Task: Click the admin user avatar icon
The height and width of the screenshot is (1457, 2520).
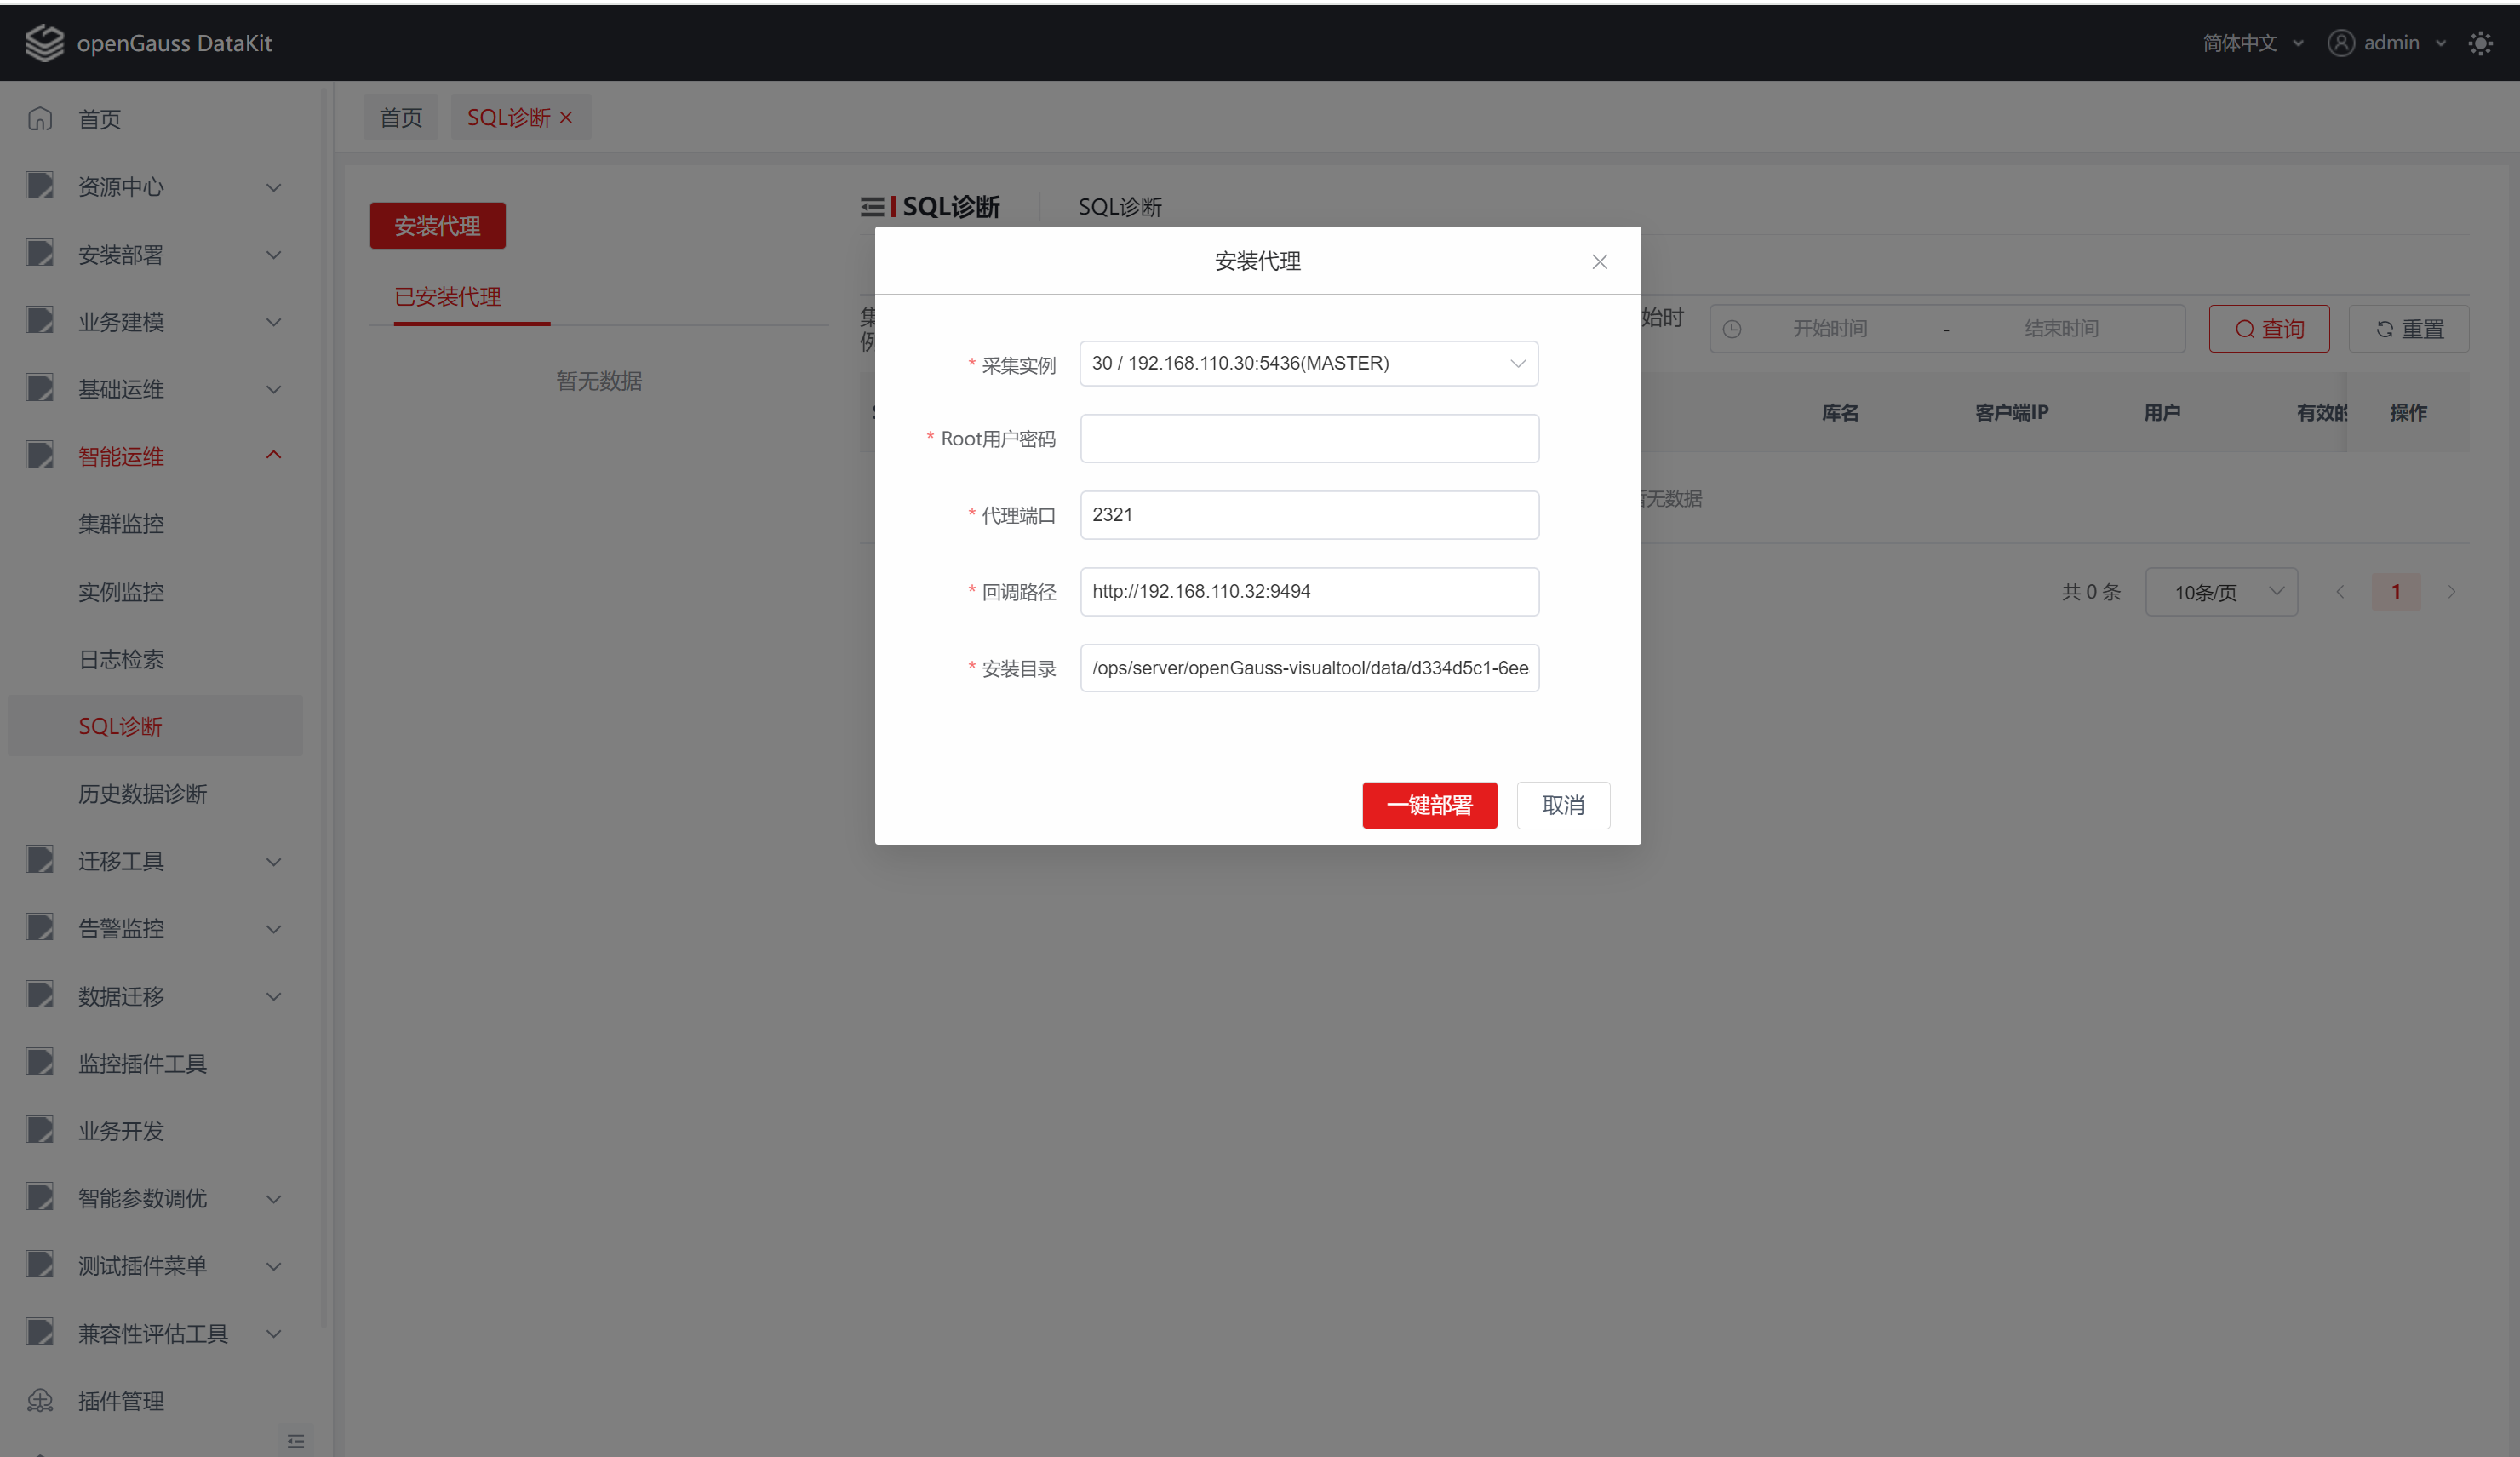Action: pyautogui.click(x=2340, y=43)
